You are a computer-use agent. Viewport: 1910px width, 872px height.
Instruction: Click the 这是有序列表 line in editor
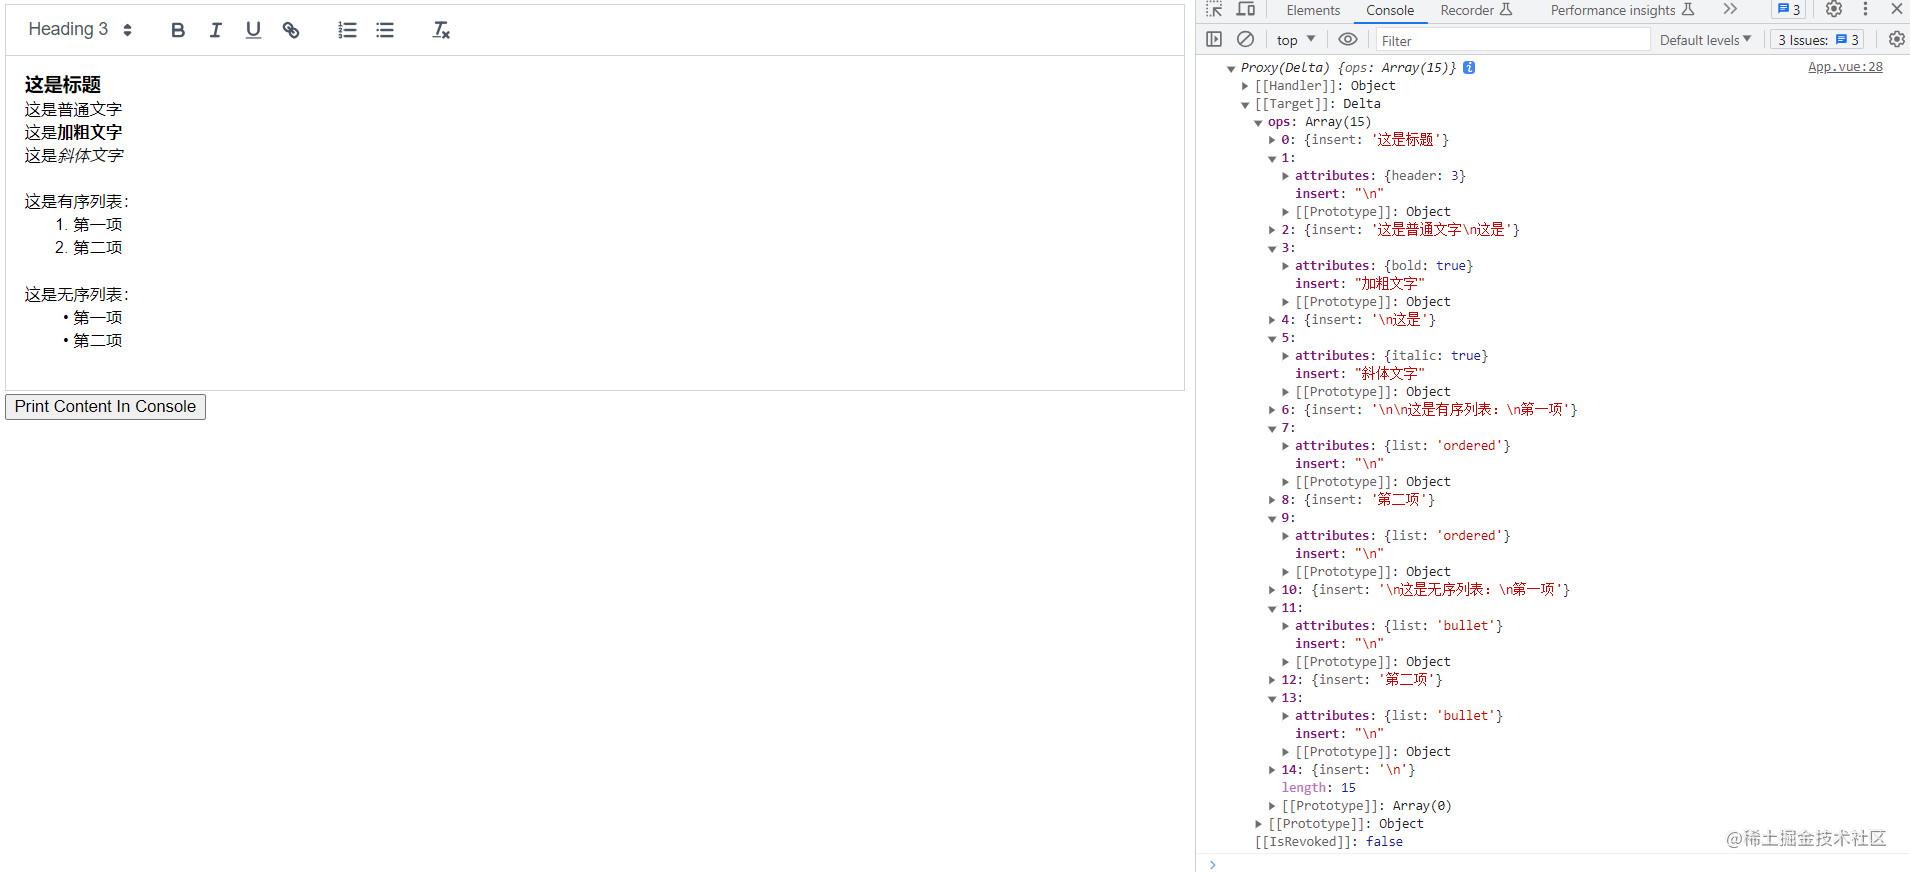[77, 202]
